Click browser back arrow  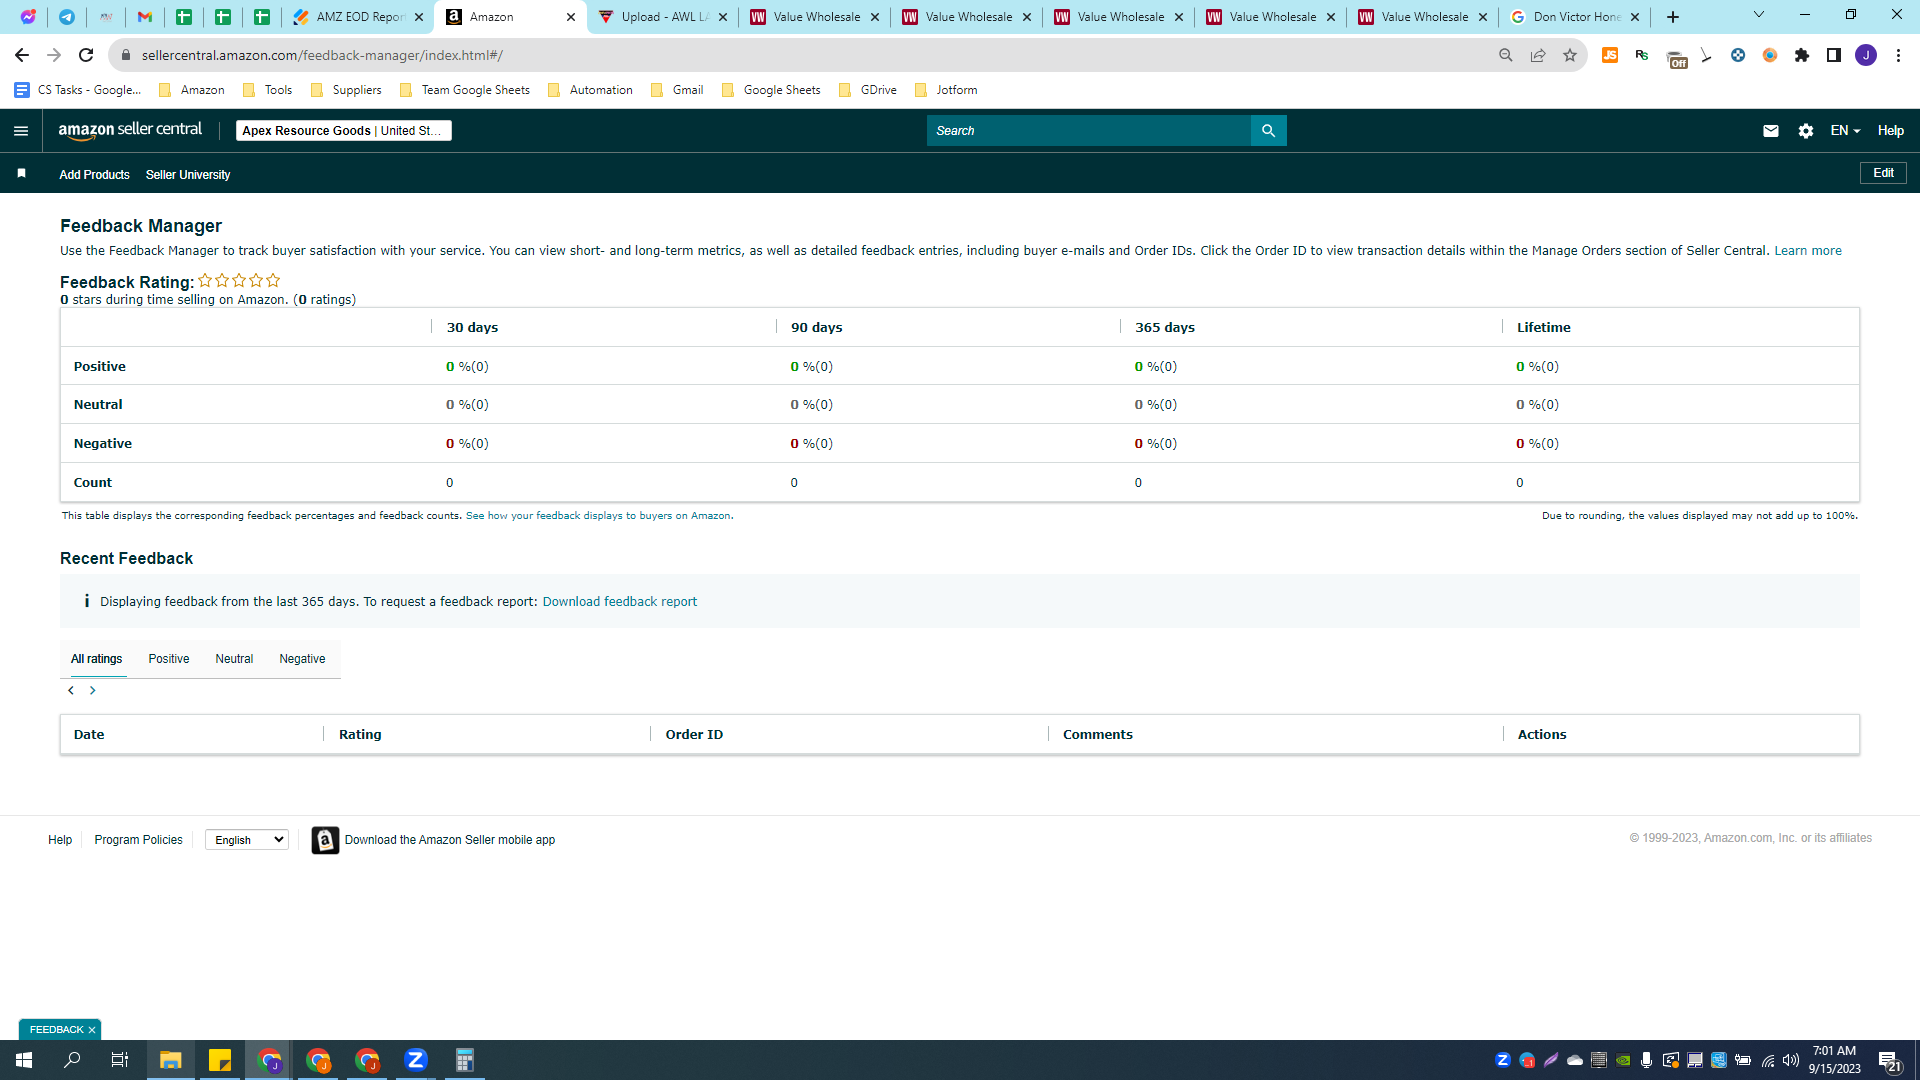click(22, 55)
